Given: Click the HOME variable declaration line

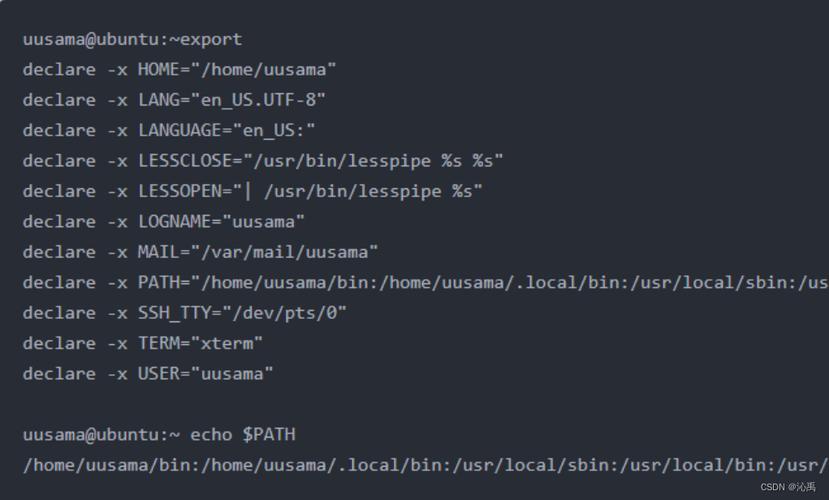Looking at the screenshot, I should 179,70.
